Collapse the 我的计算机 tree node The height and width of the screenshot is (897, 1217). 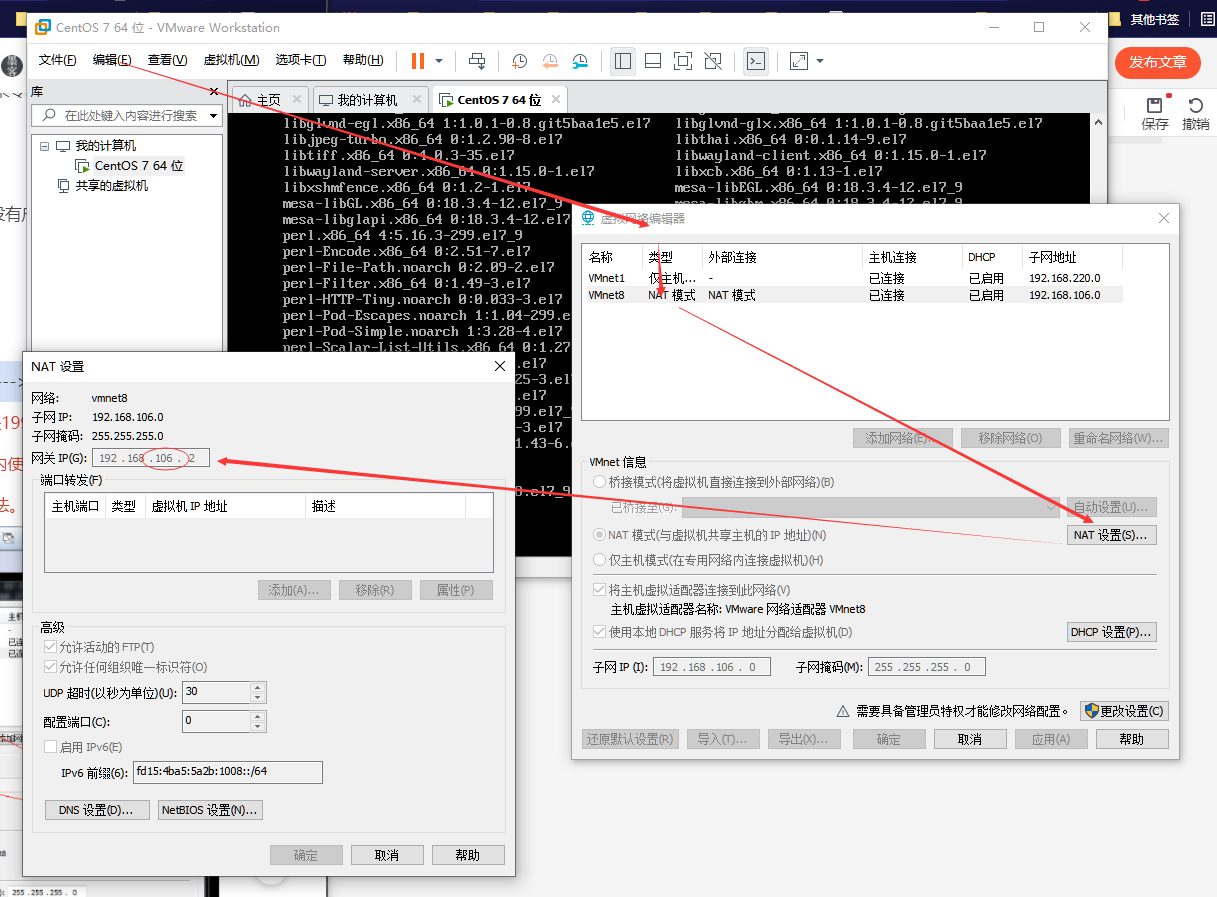point(45,146)
